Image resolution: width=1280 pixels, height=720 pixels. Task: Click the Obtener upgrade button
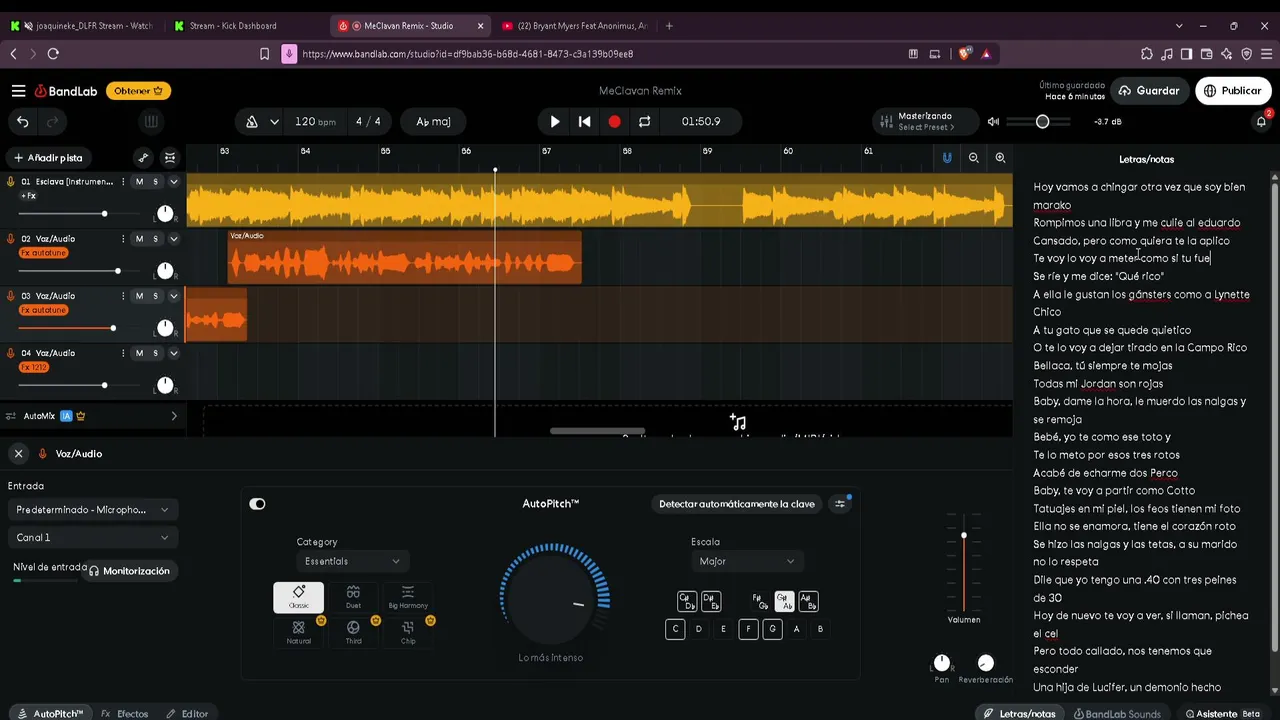[139, 91]
